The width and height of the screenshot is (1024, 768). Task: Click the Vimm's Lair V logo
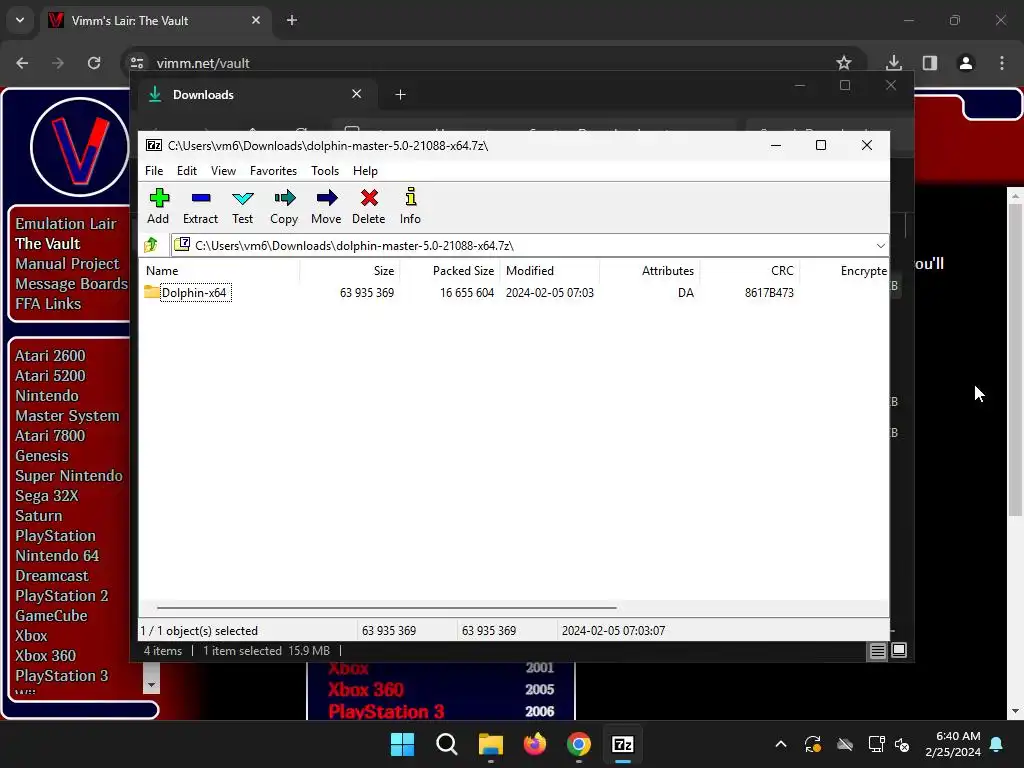(80, 147)
